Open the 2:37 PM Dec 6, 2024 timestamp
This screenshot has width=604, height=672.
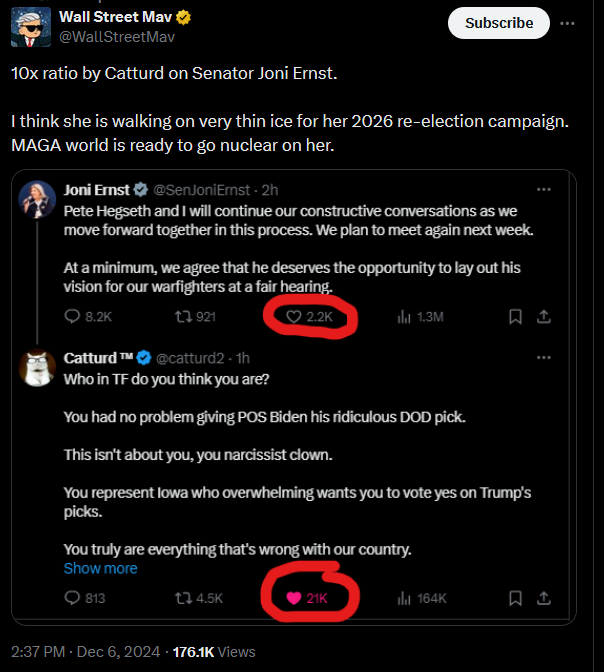85,652
